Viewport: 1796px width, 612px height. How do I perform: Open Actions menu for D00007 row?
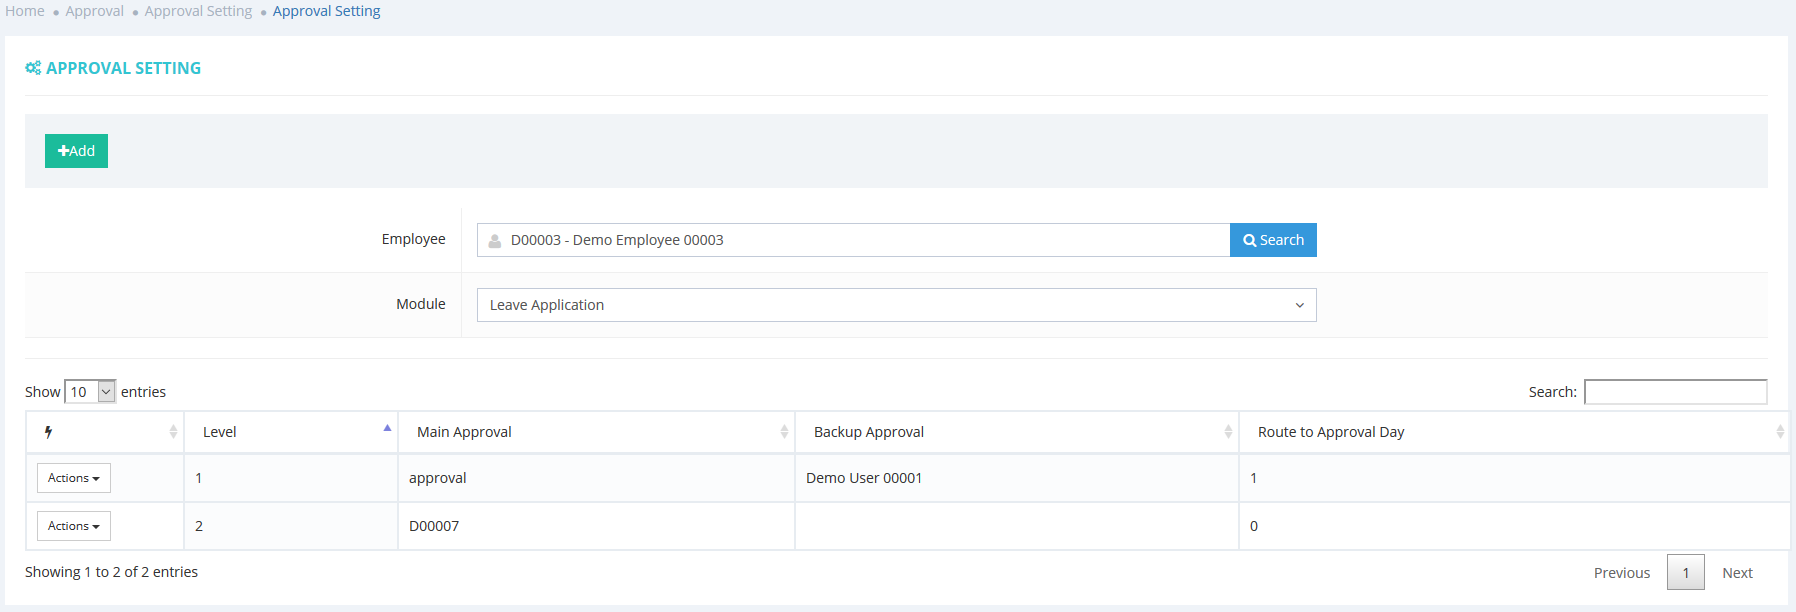point(74,526)
